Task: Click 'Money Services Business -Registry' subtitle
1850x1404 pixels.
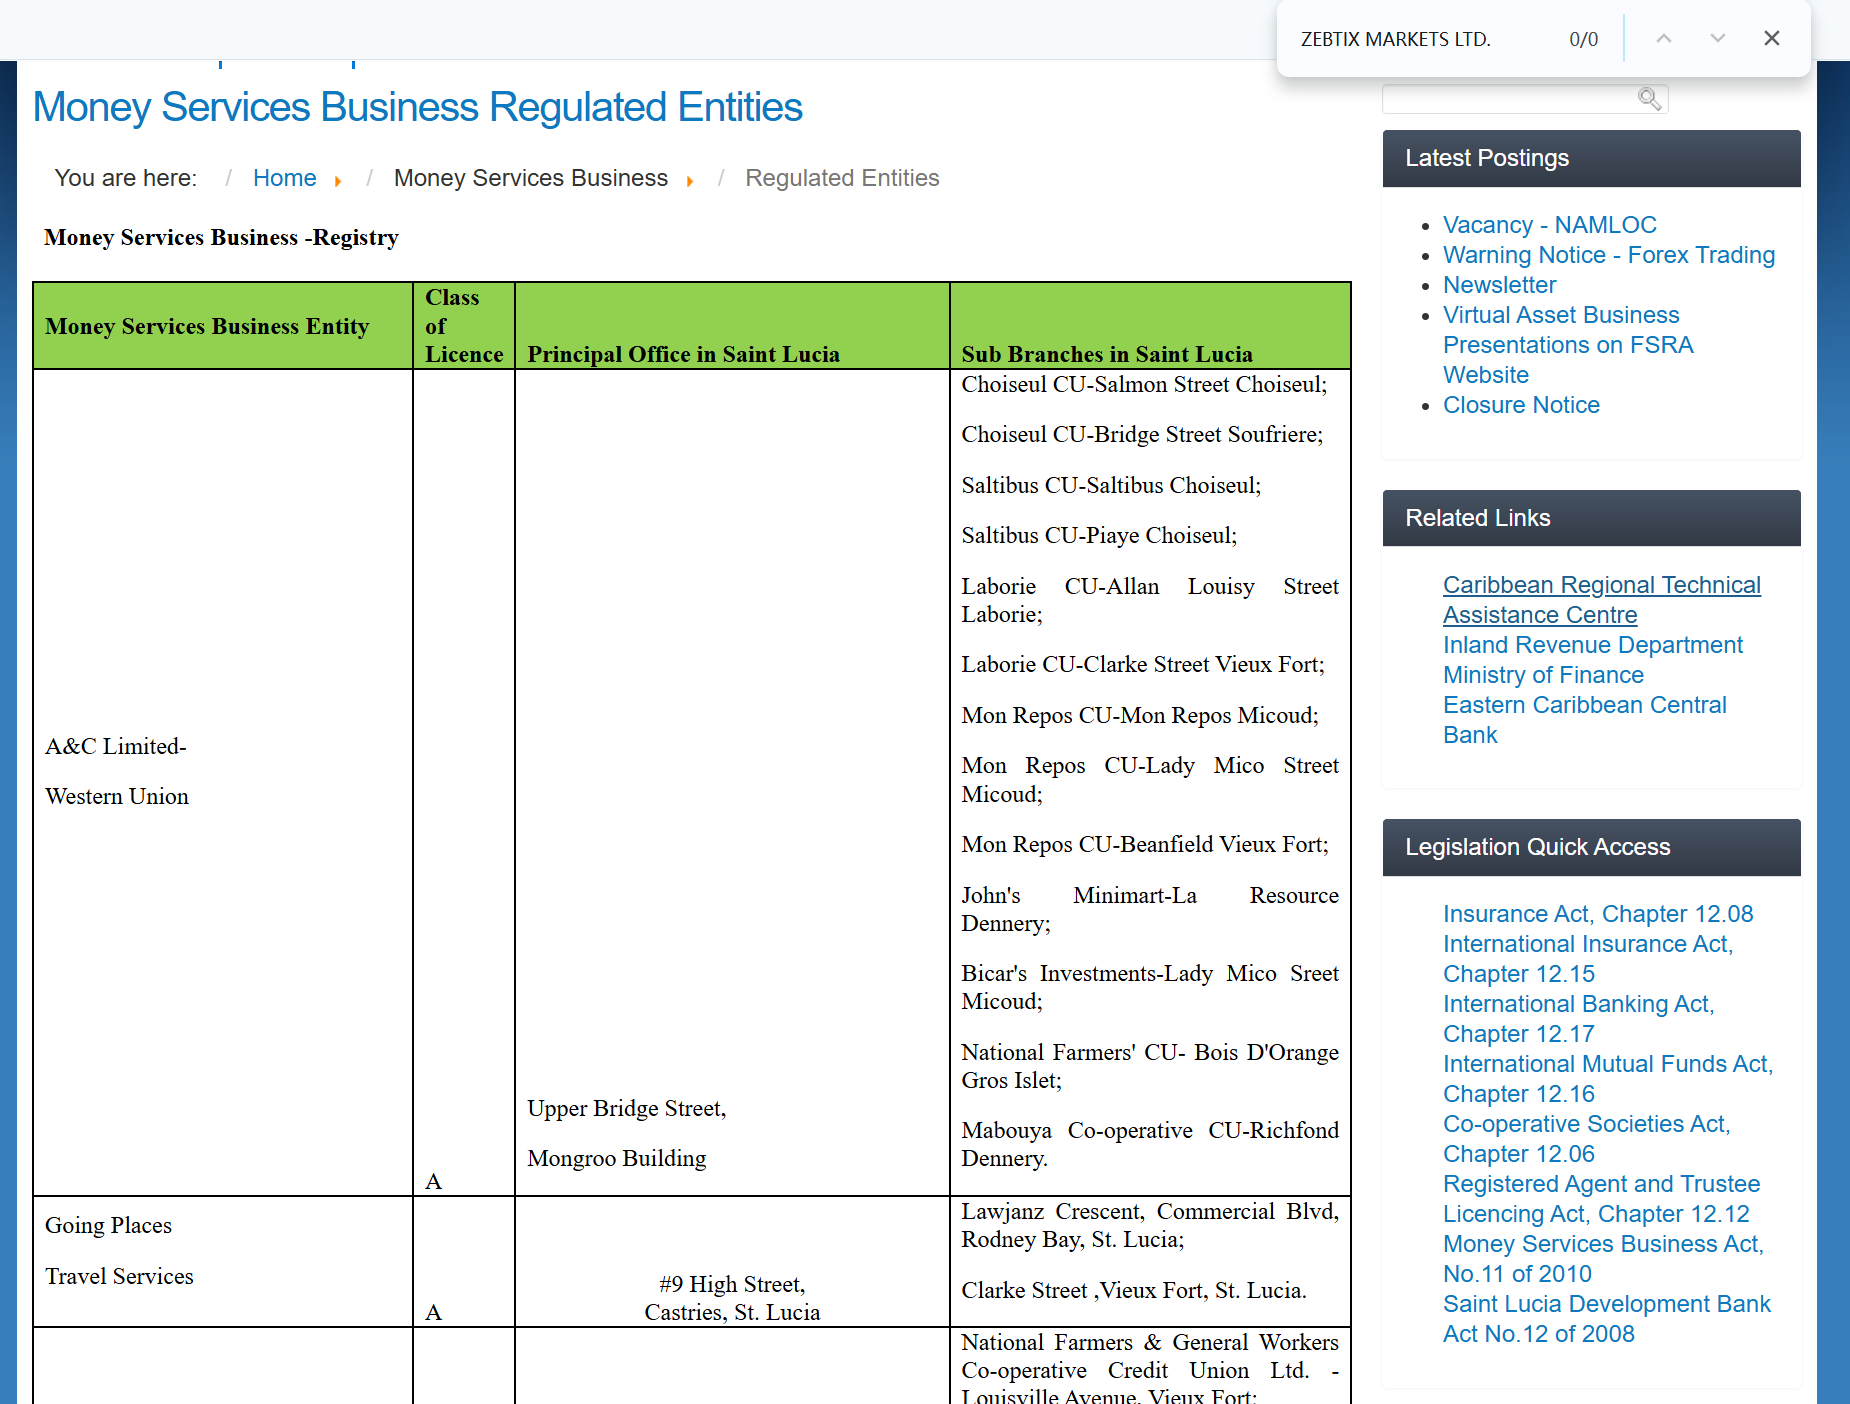Action: 221,237
